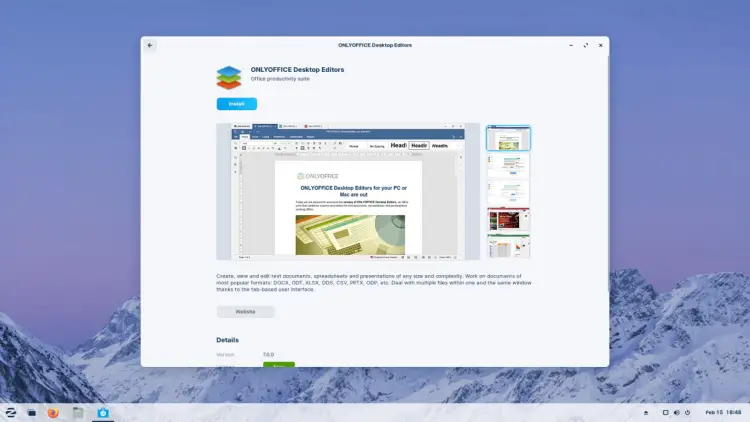The image size is (750, 422).
Task: Open the Software store taskbar icon
Action: pyautogui.click(x=103, y=412)
